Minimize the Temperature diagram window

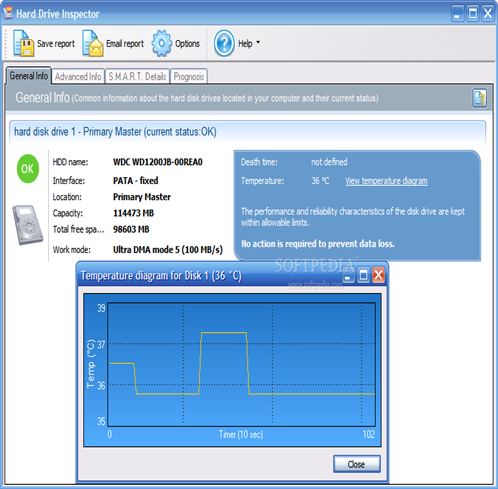coord(348,276)
